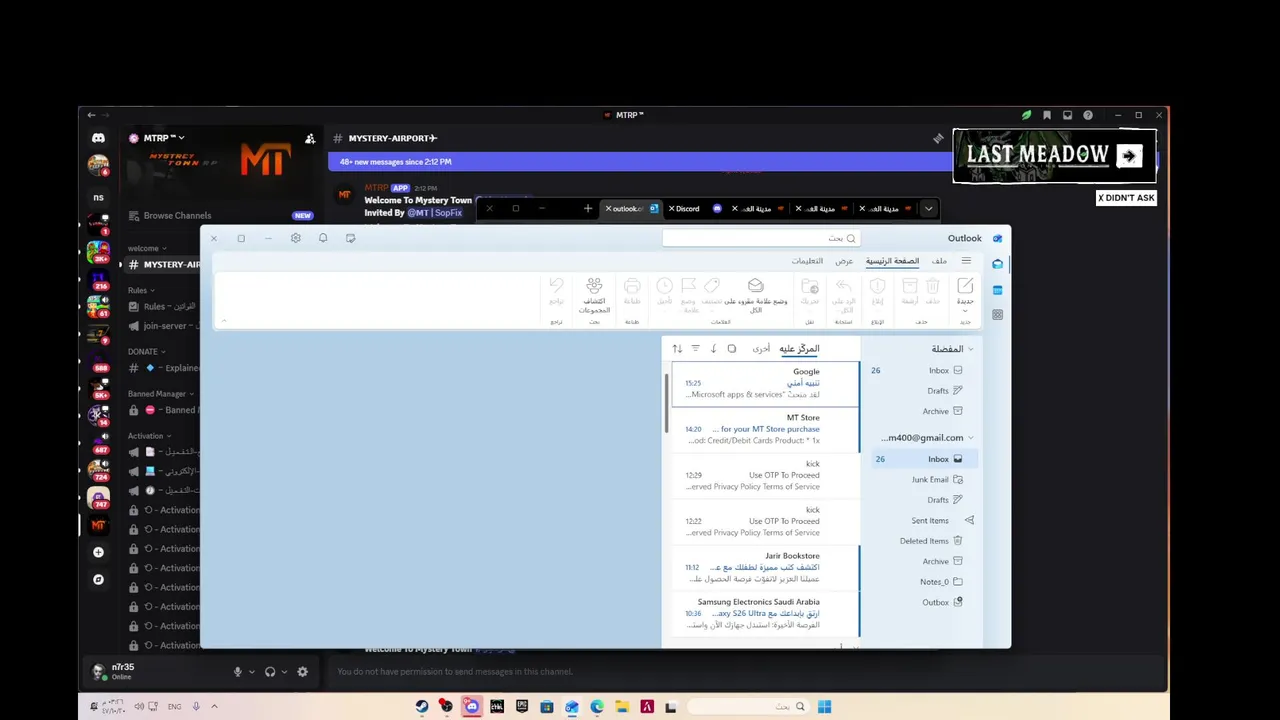This screenshot has height=720, width=1280.
Task: Select the Other (أخرى) inbox tab
Action: (x=762, y=348)
